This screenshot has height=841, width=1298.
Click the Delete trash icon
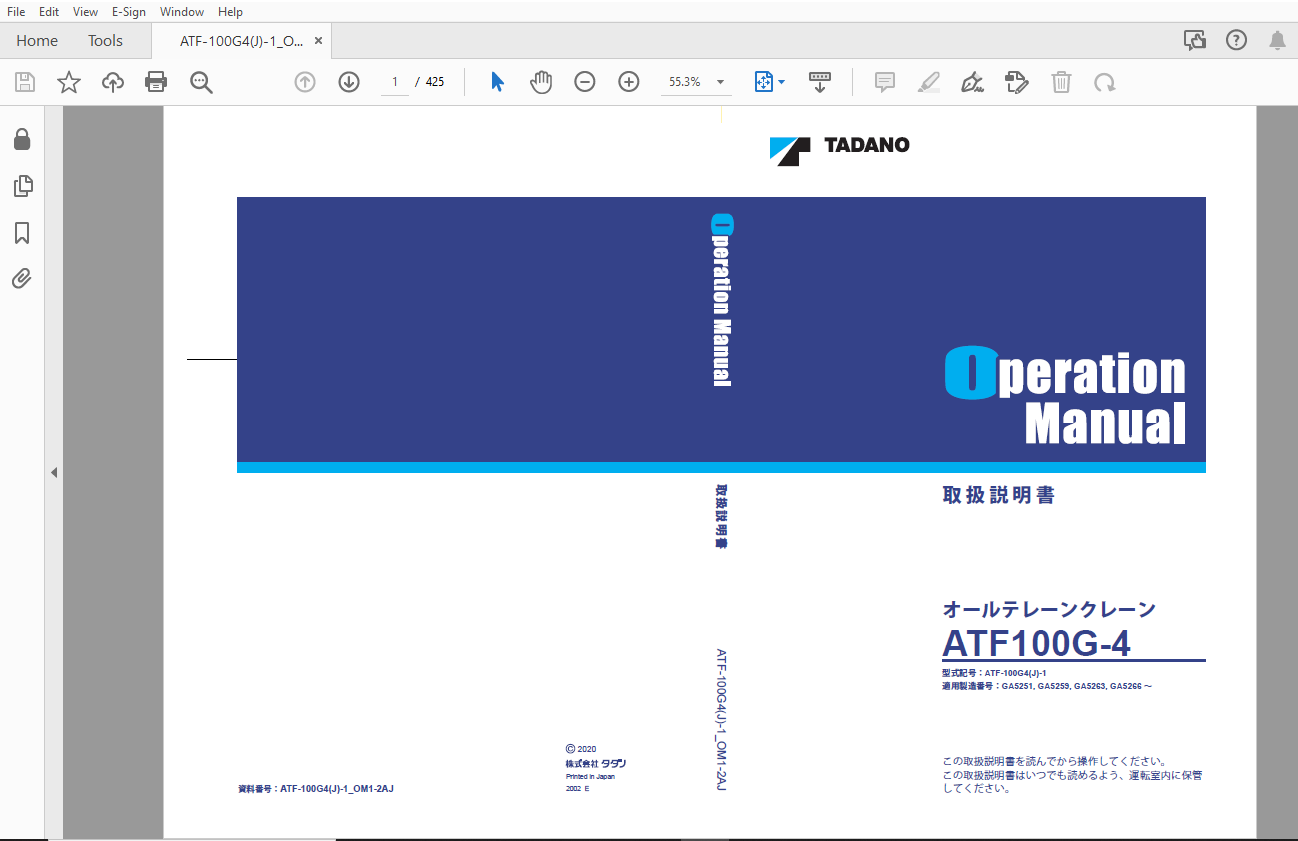(1061, 82)
